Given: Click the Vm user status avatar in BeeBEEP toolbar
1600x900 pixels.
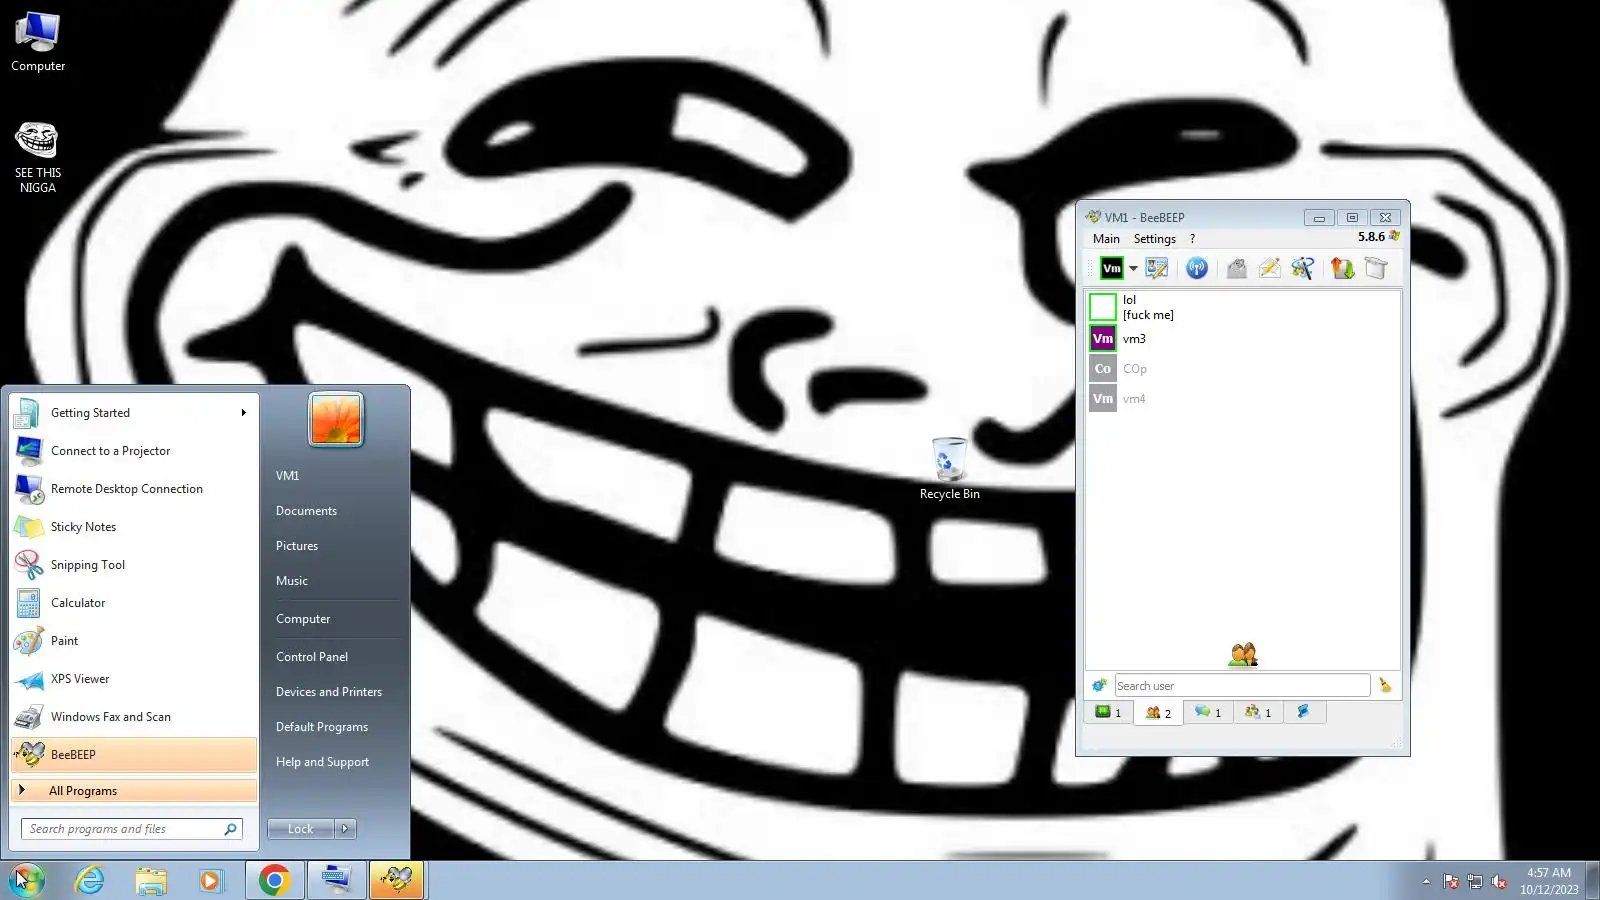Looking at the screenshot, I should 1111,268.
